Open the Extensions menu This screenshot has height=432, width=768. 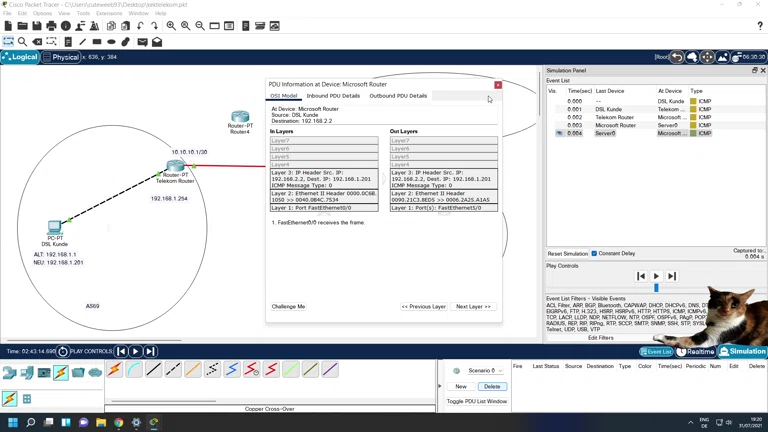(x=109, y=14)
